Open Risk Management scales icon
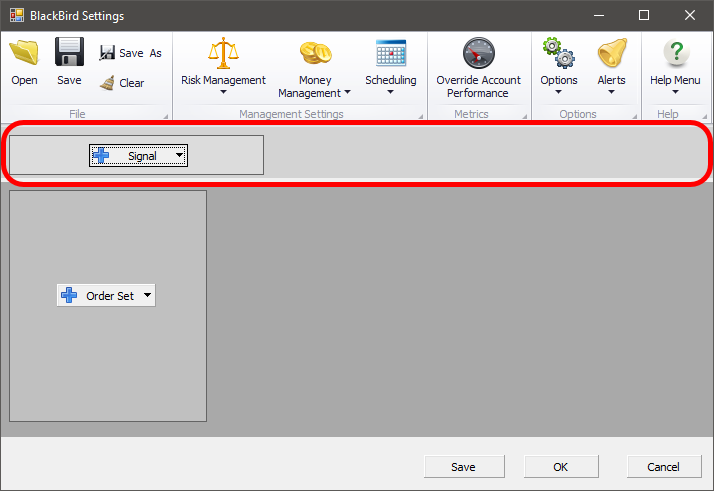The height and width of the screenshot is (491, 714). click(x=223, y=53)
